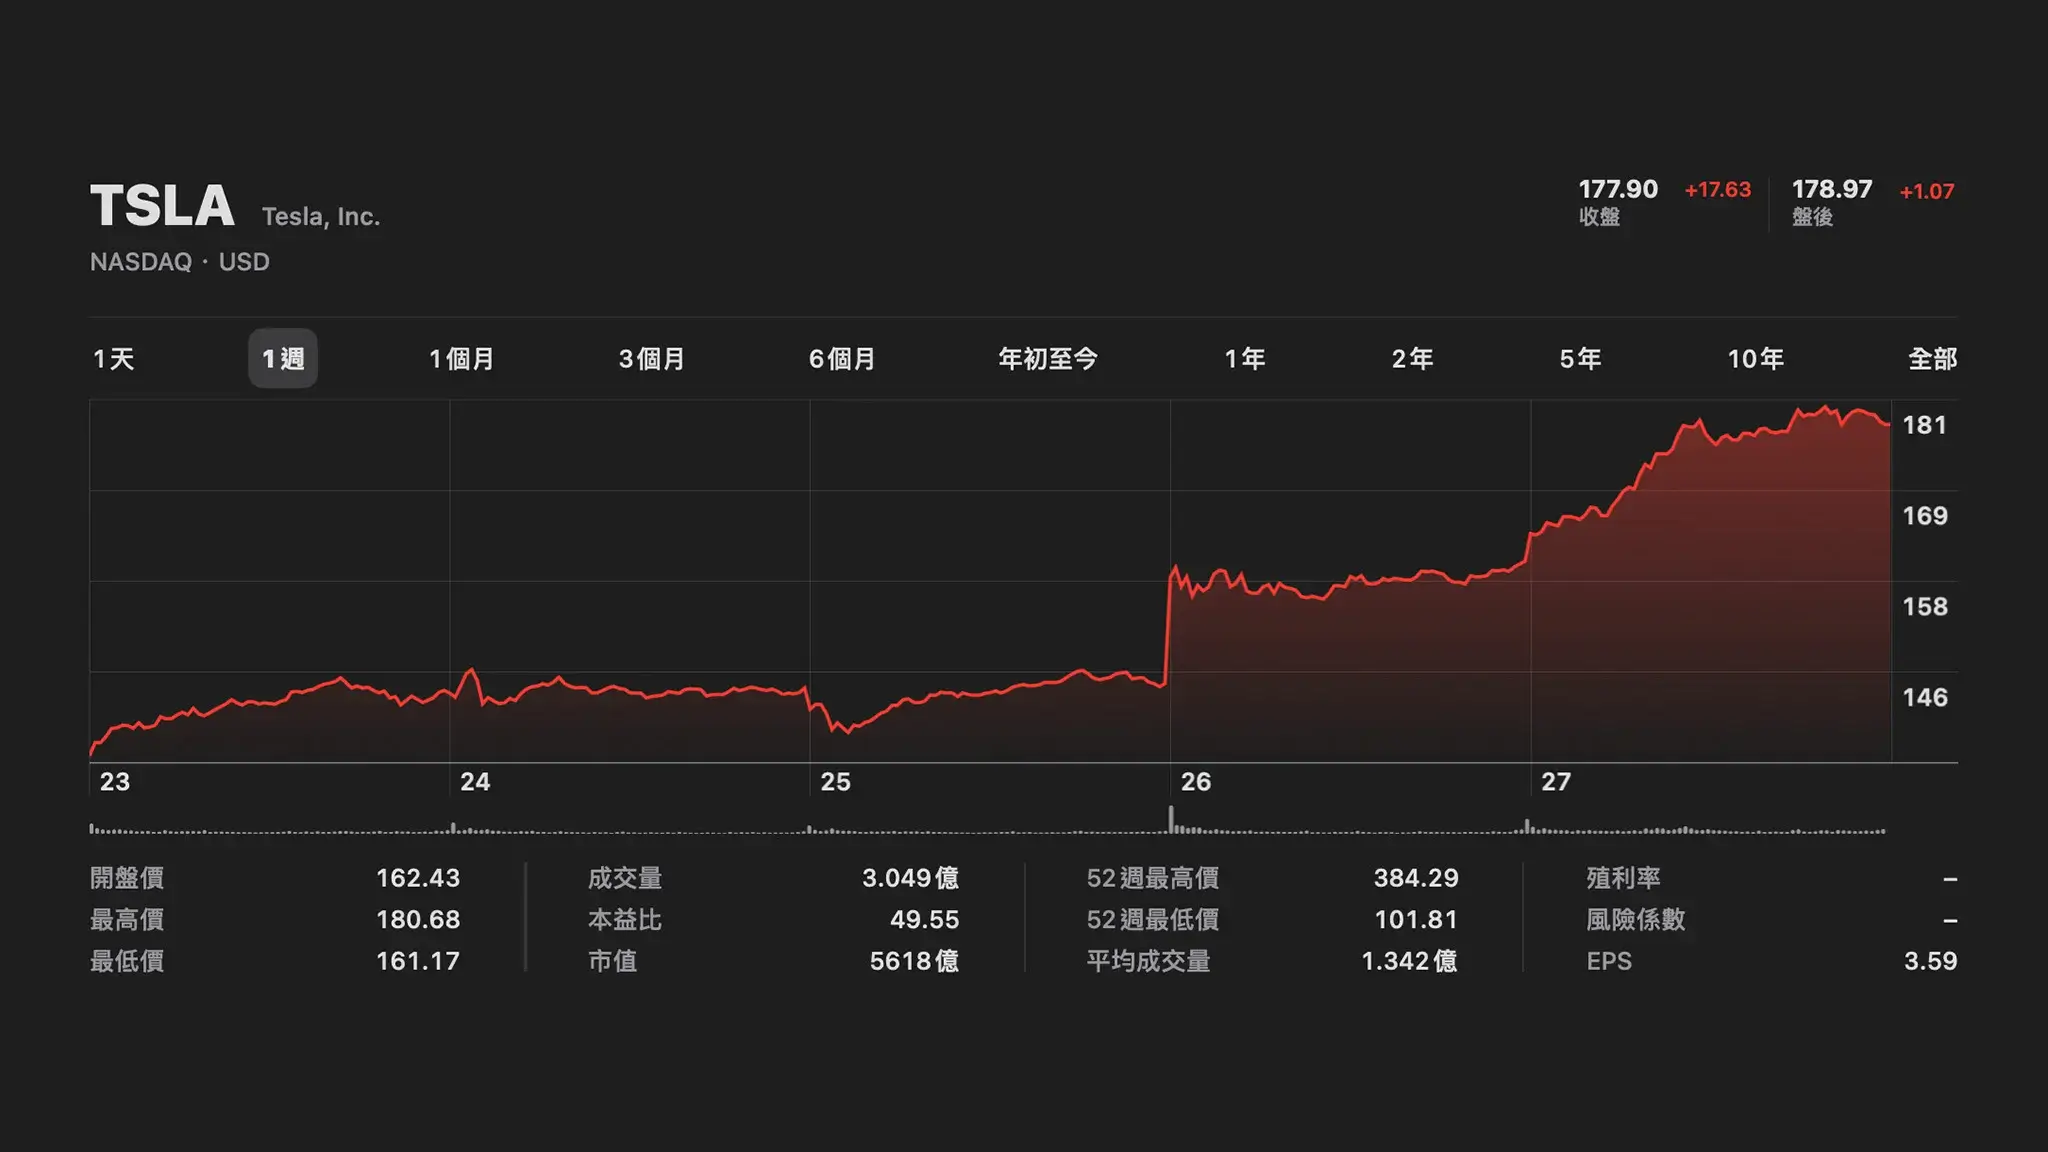Viewport: 2048px width, 1152px height.
Task: Click the 25 date marker on chart axis
Action: (x=836, y=782)
